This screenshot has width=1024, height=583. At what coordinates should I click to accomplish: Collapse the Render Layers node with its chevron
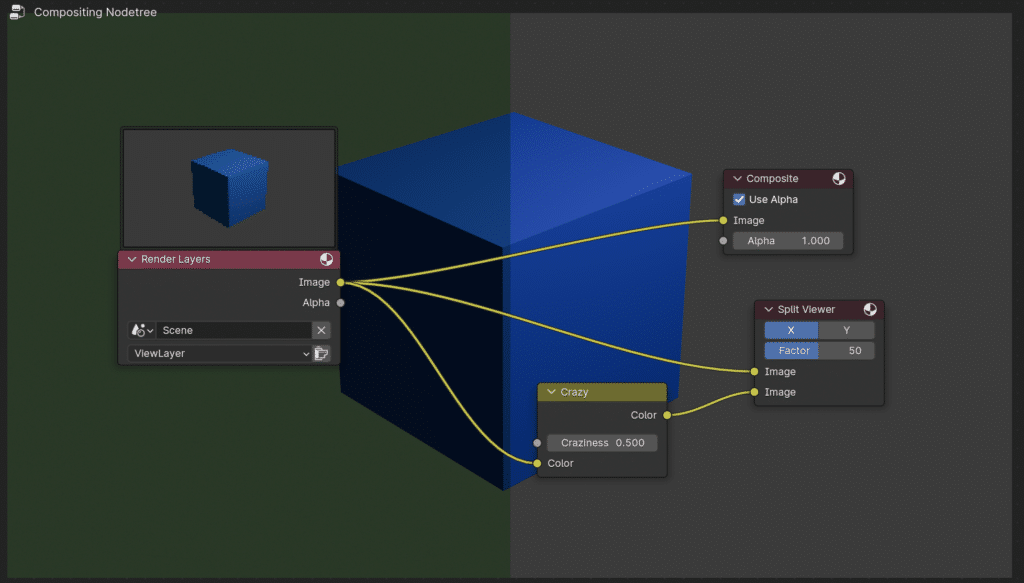[x=131, y=259]
